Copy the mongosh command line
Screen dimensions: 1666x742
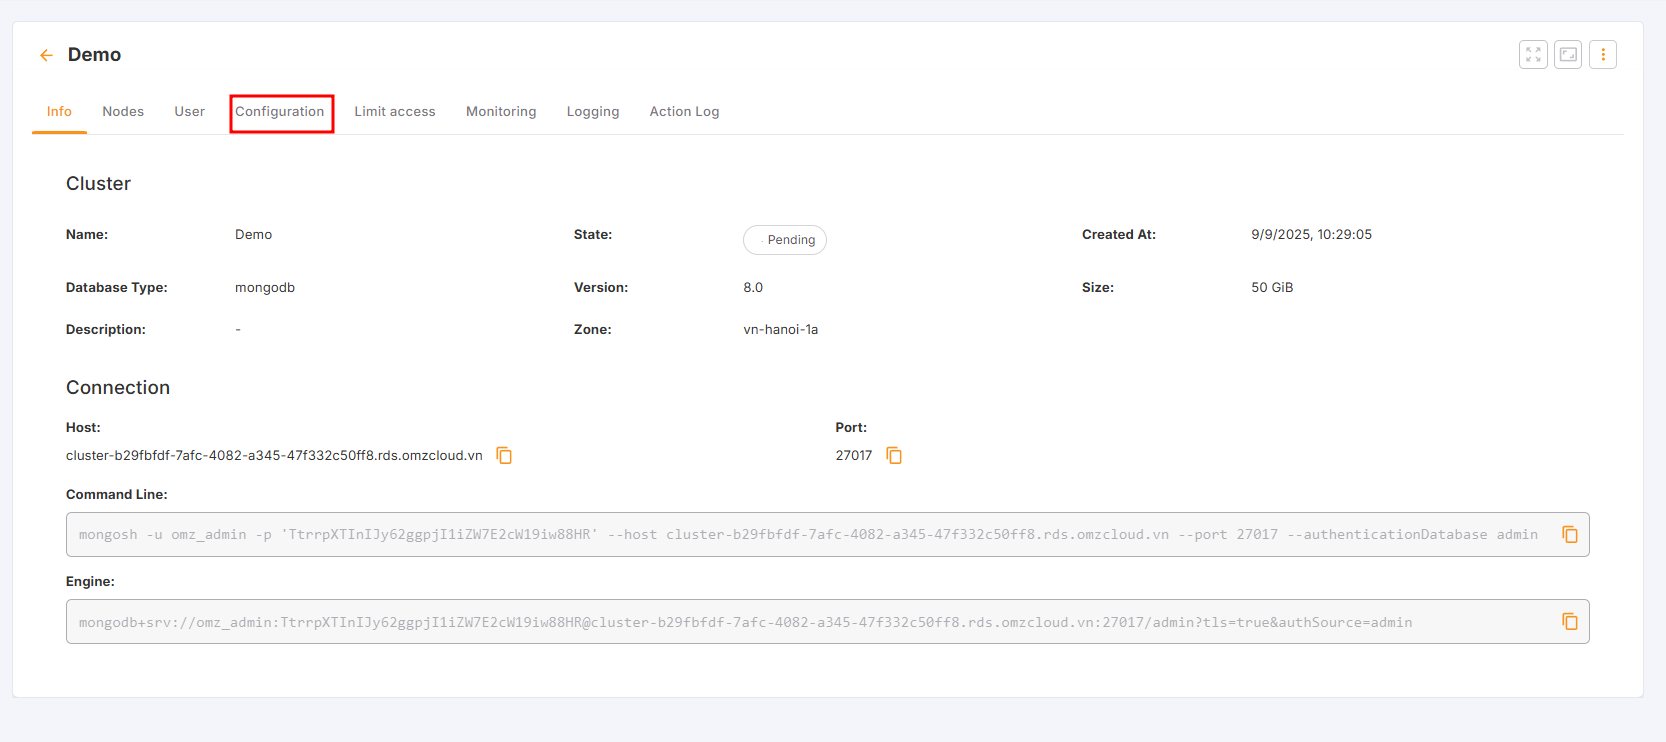point(1570,535)
